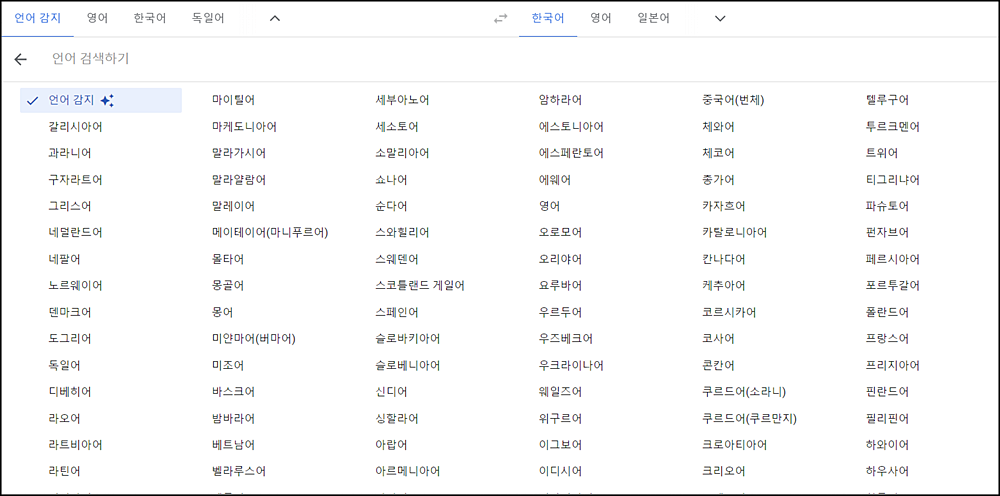Click the back arrow in language search
The image size is (1000, 496).
[20, 59]
